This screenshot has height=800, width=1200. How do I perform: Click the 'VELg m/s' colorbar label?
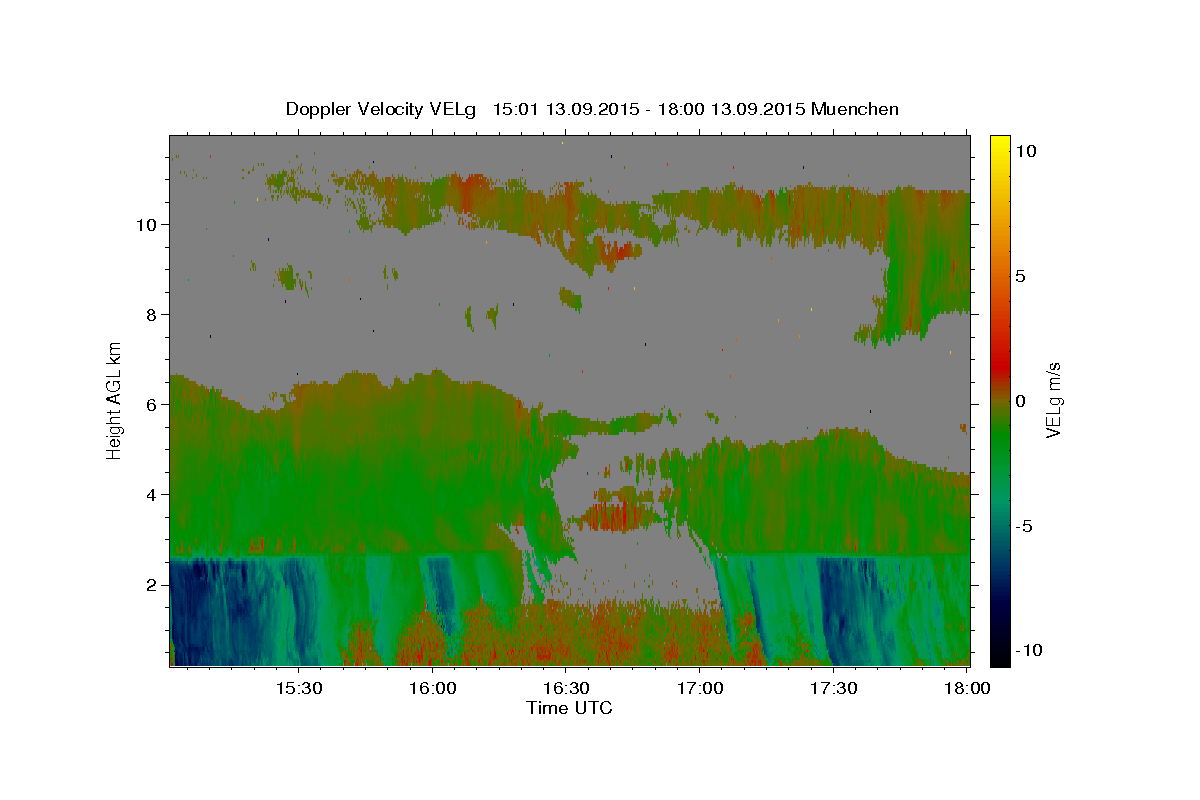click(1054, 400)
